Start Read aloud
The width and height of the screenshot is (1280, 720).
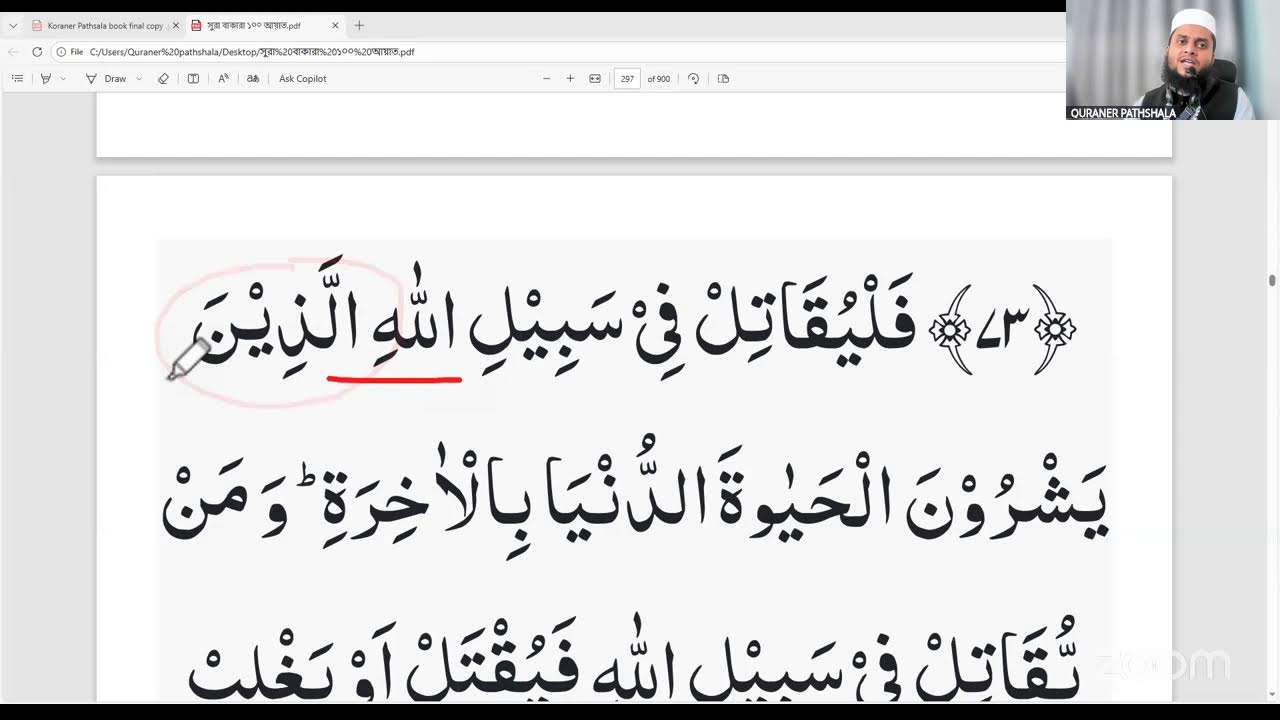click(223, 79)
